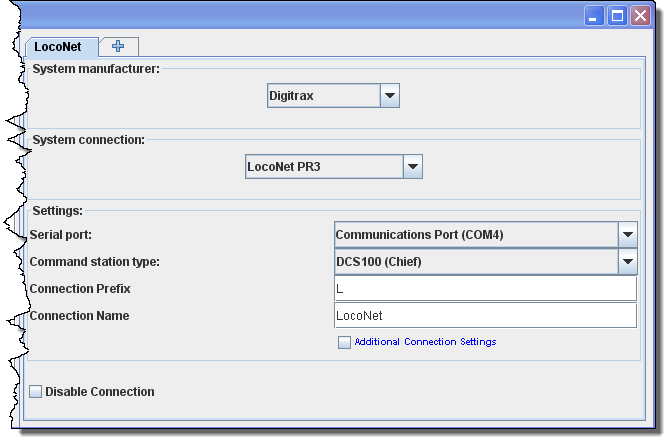Viewport: 672px width, 445px height.
Task: Maximize the preferences window
Action: [x=617, y=15]
